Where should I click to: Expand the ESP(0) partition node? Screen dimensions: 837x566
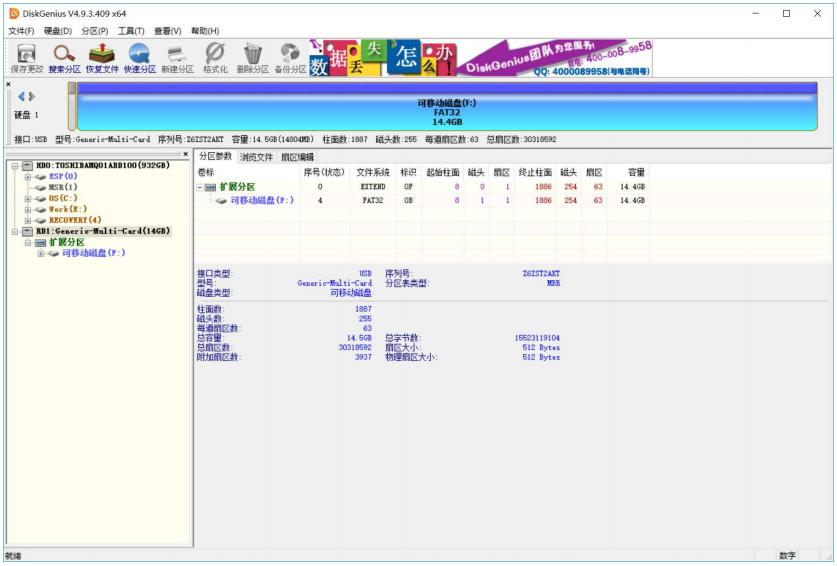(x=28, y=177)
